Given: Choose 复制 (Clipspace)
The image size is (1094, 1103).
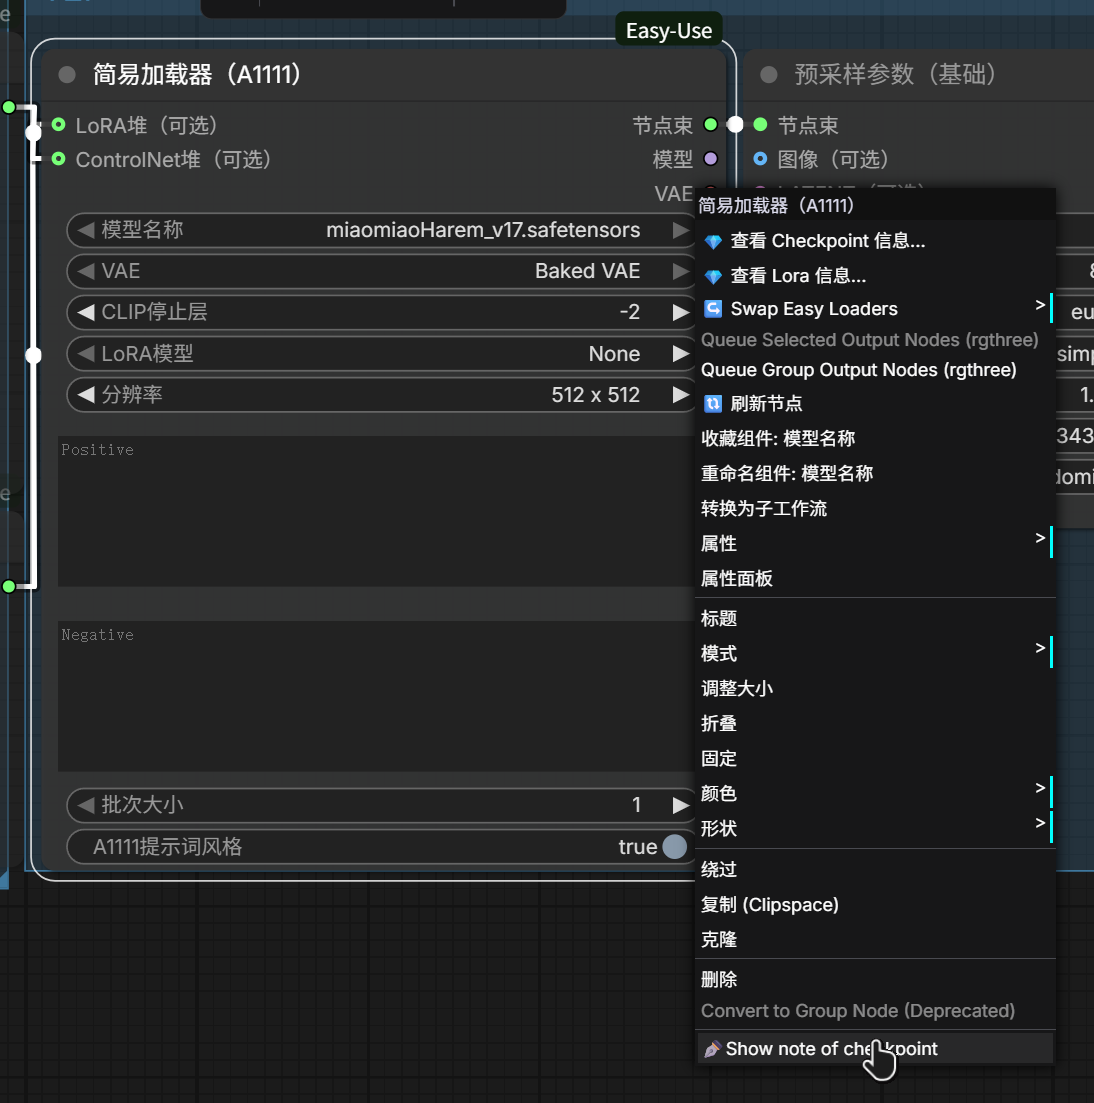Looking at the screenshot, I should (x=874, y=905).
